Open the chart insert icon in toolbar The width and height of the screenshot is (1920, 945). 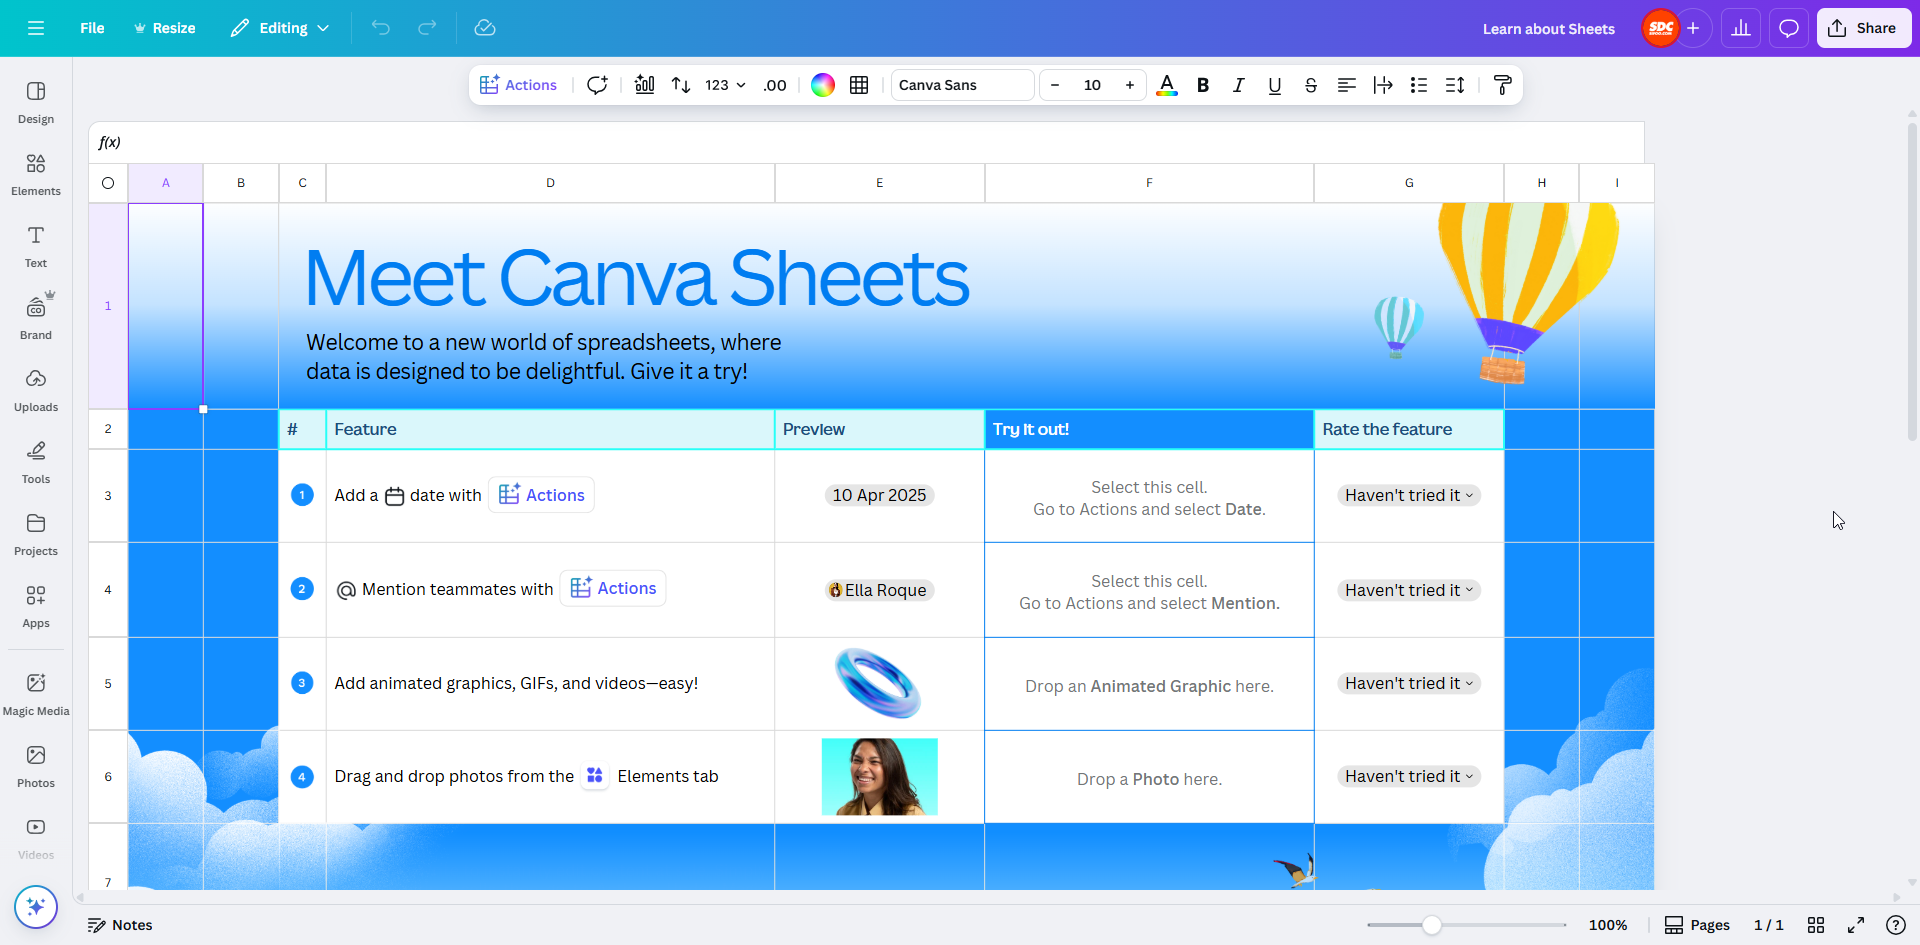coord(645,85)
